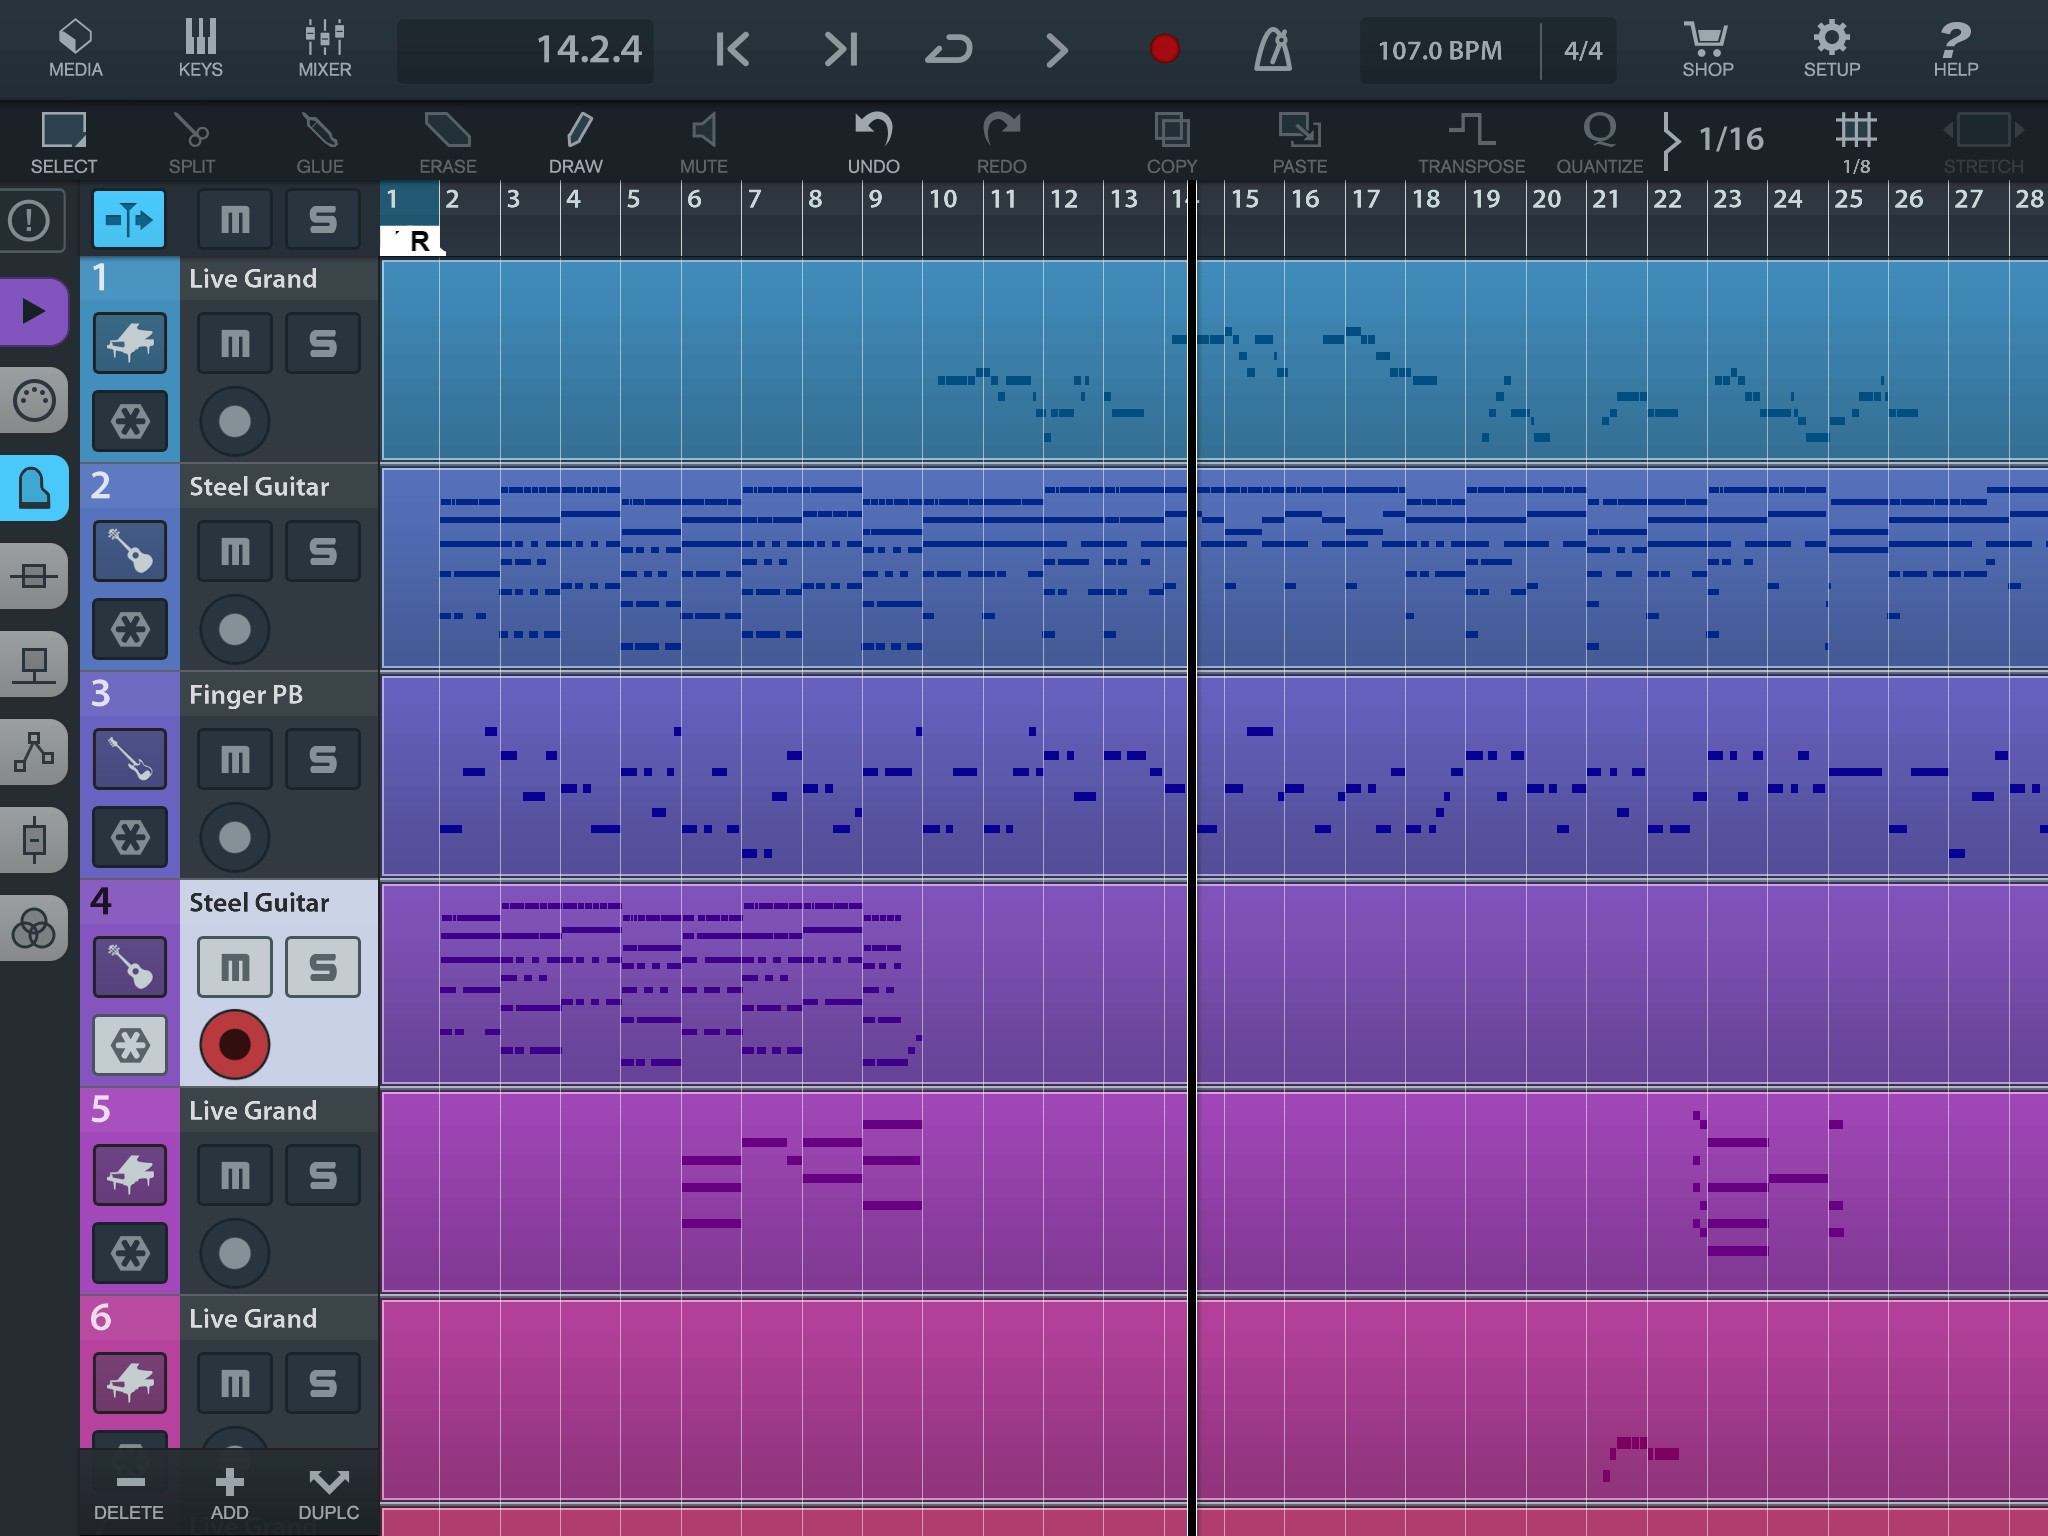Click PASTE

(x=1299, y=142)
